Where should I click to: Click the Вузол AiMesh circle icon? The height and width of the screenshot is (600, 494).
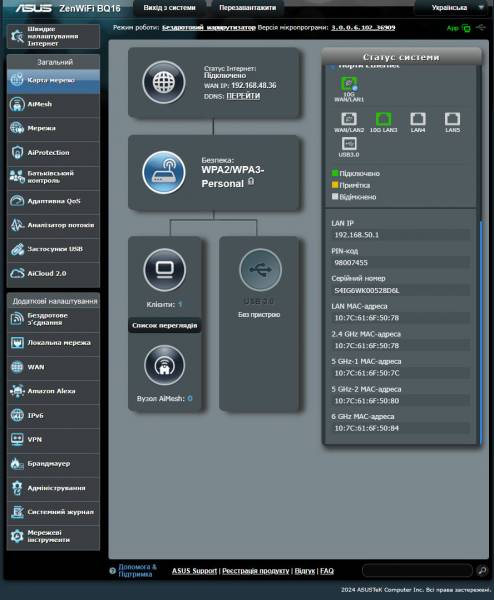pos(165,365)
